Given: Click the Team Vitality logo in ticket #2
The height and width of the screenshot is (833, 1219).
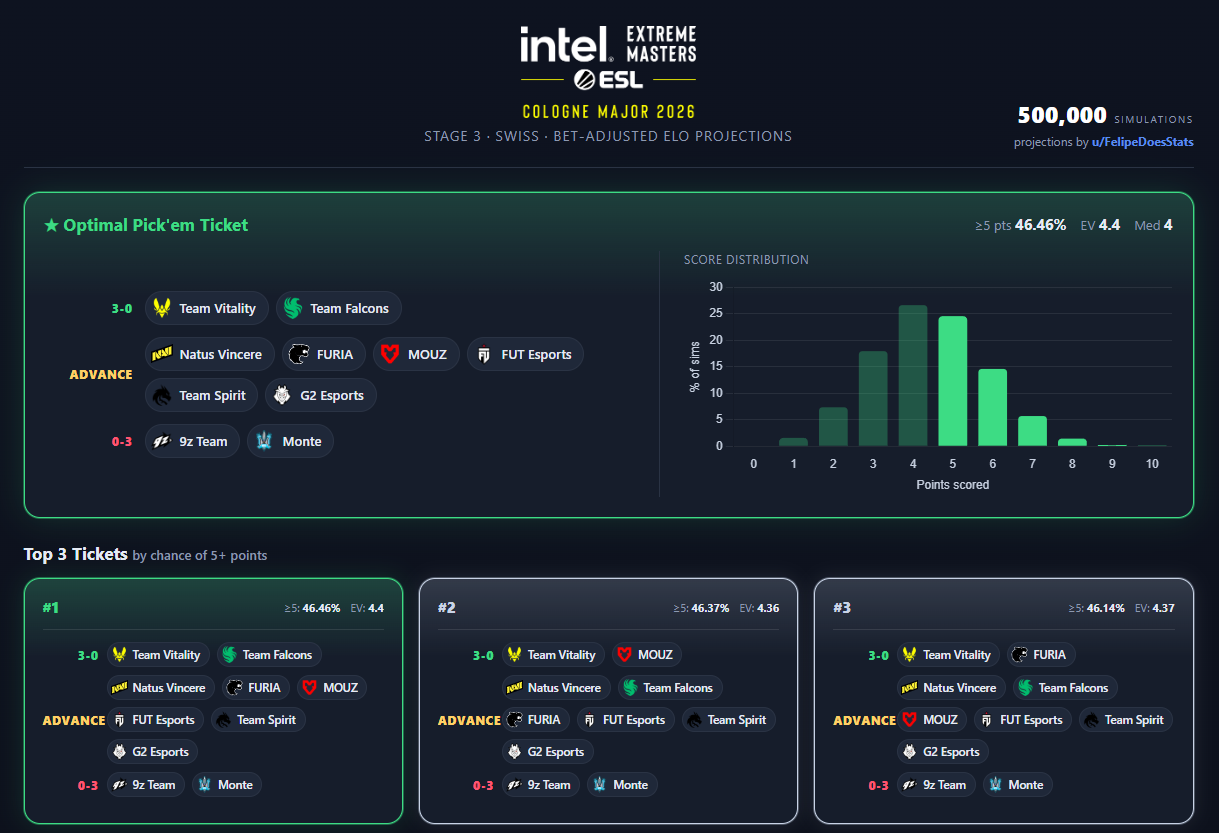Looking at the screenshot, I should pos(515,655).
